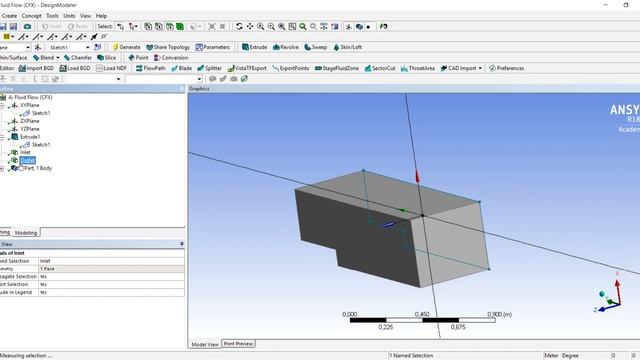Open the yellow layout dropdown icon
The image size is (640, 360).
[x=8, y=37]
